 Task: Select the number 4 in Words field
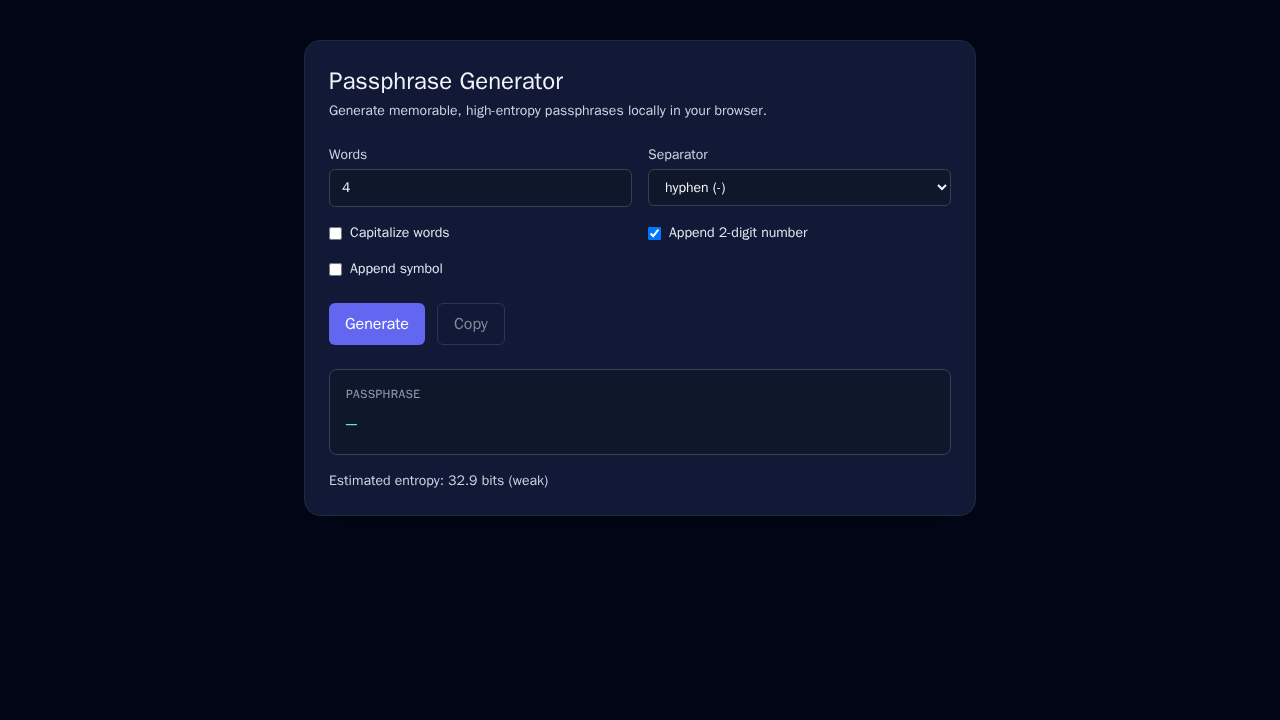click(347, 187)
